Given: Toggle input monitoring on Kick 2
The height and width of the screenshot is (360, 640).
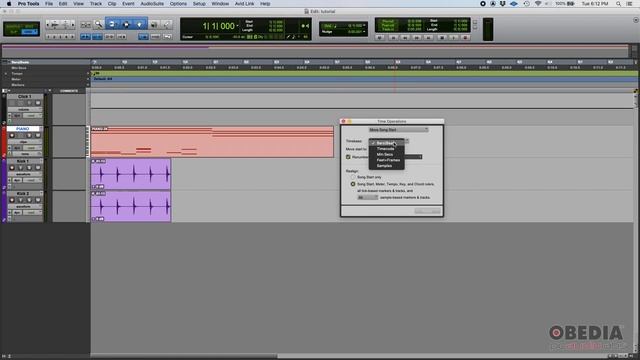Looking at the screenshot, I should point(20,200).
